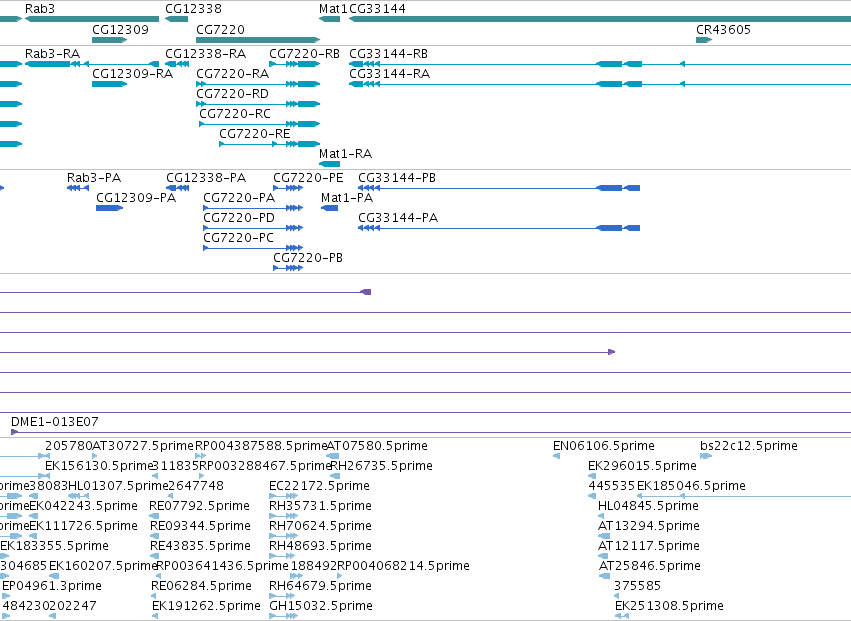Viewport: 851px width, 621px height.
Task: Open the RH48693.5prime EST label
Action: click(x=321, y=546)
